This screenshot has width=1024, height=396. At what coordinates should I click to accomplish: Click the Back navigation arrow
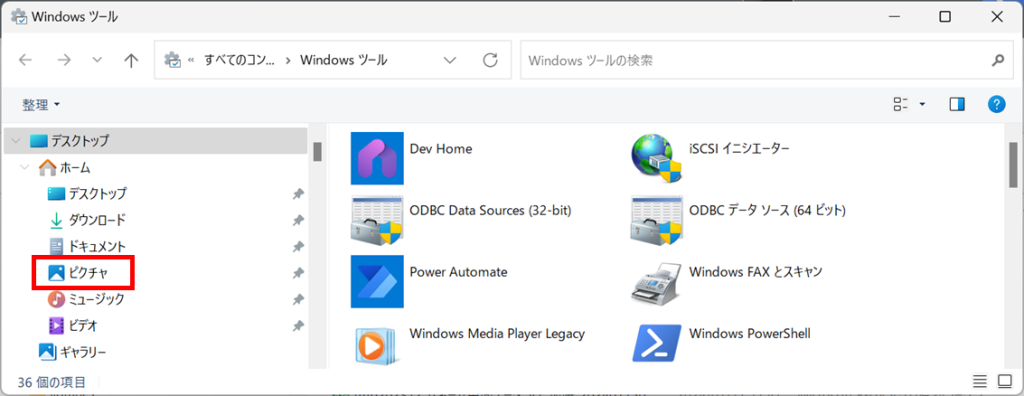25,60
